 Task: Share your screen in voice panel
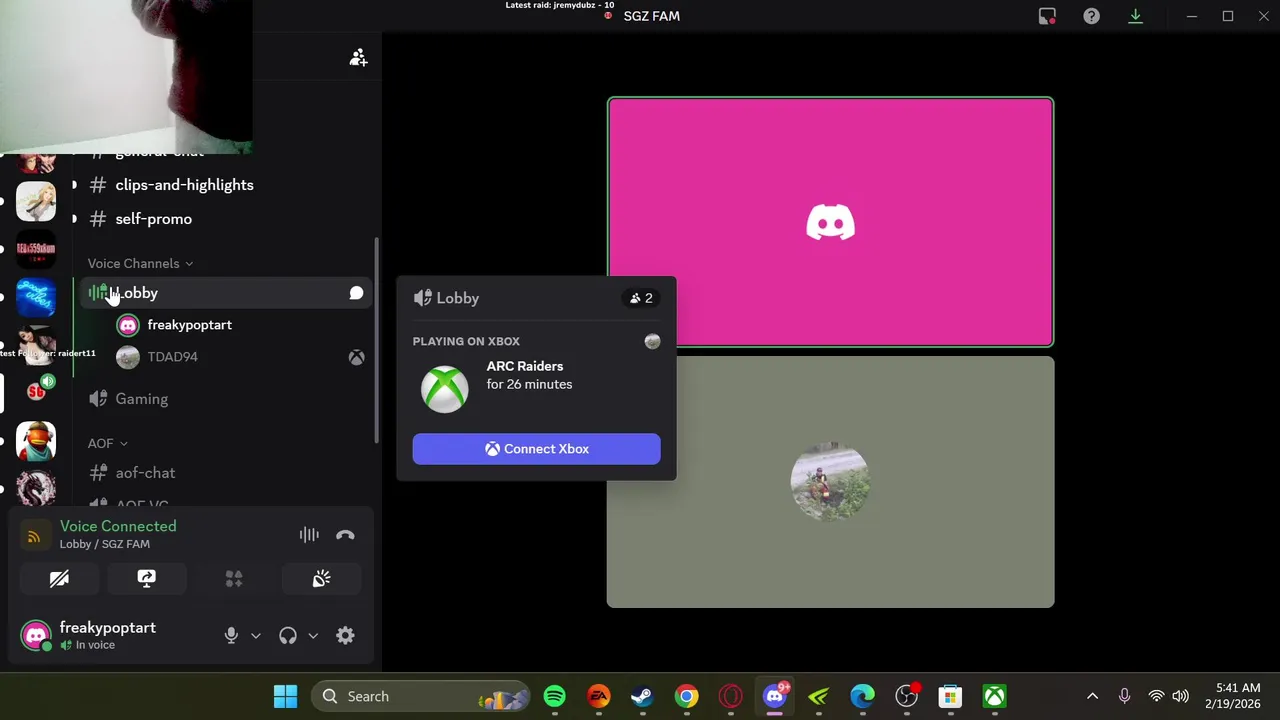click(146, 579)
